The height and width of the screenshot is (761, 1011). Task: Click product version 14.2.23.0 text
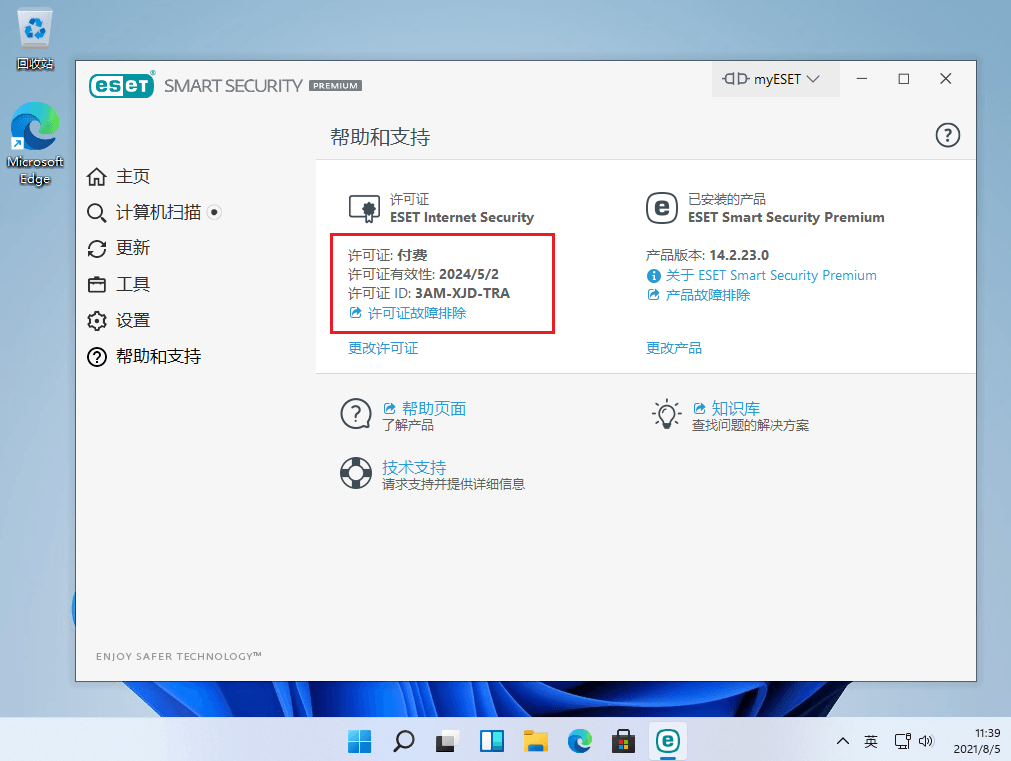(739, 255)
